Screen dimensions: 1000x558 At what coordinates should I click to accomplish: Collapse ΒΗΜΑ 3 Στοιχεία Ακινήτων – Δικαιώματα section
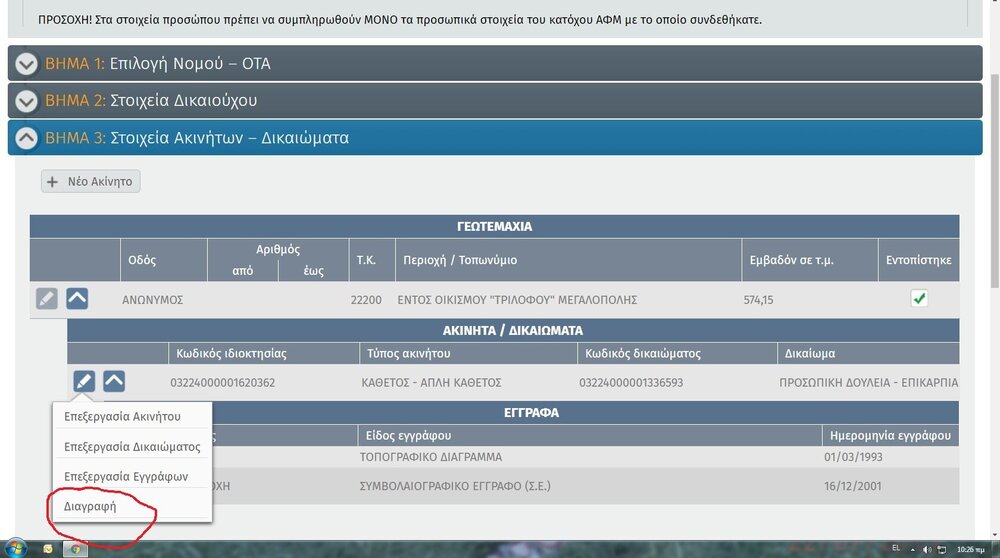(x=27, y=138)
